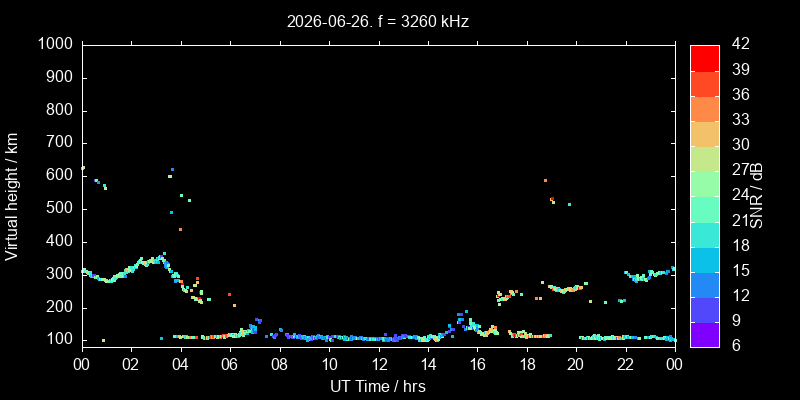Image resolution: width=800 pixels, height=400 pixels.
Task: Click the blue echo bump near 15.5 hrs
Action: (x=461, y=317)
